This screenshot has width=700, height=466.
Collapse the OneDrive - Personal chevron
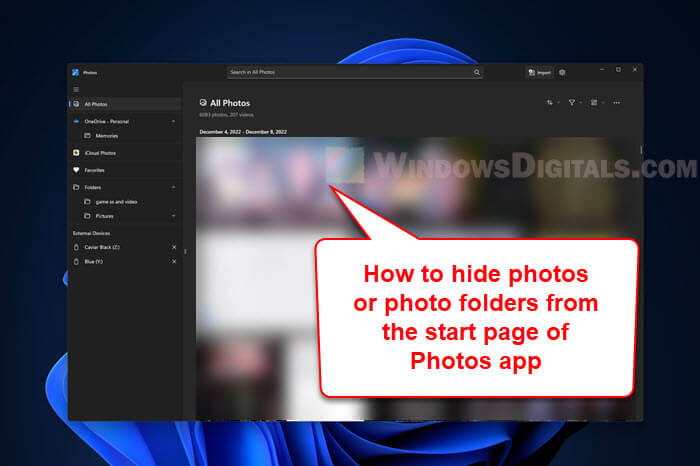click(x=173, y=121)
